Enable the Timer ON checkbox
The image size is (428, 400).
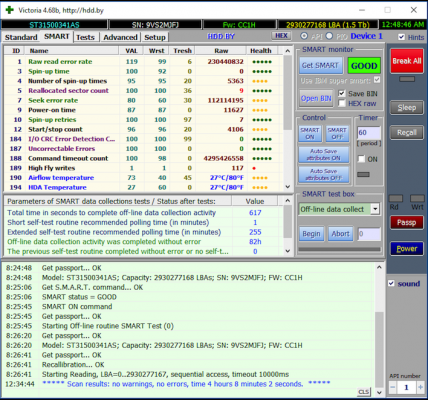tap(362, 159)
